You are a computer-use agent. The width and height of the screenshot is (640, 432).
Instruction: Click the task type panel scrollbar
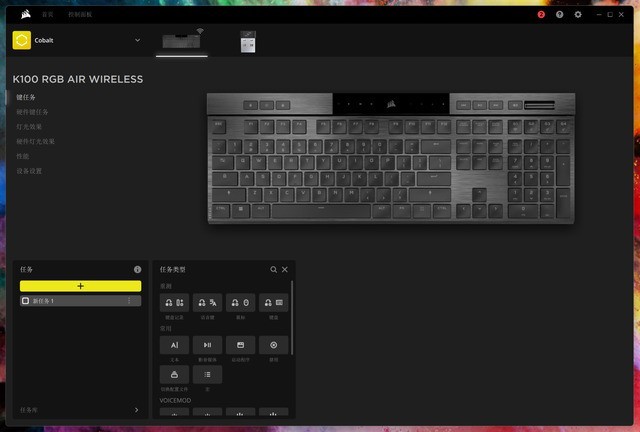click(292, 317)
